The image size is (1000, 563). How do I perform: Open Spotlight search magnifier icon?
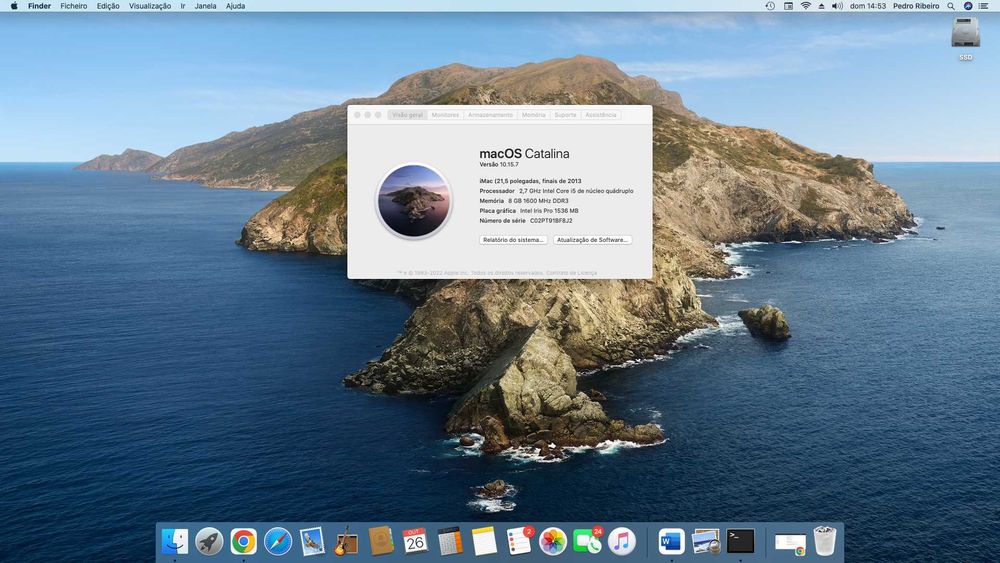click(951, 6)
